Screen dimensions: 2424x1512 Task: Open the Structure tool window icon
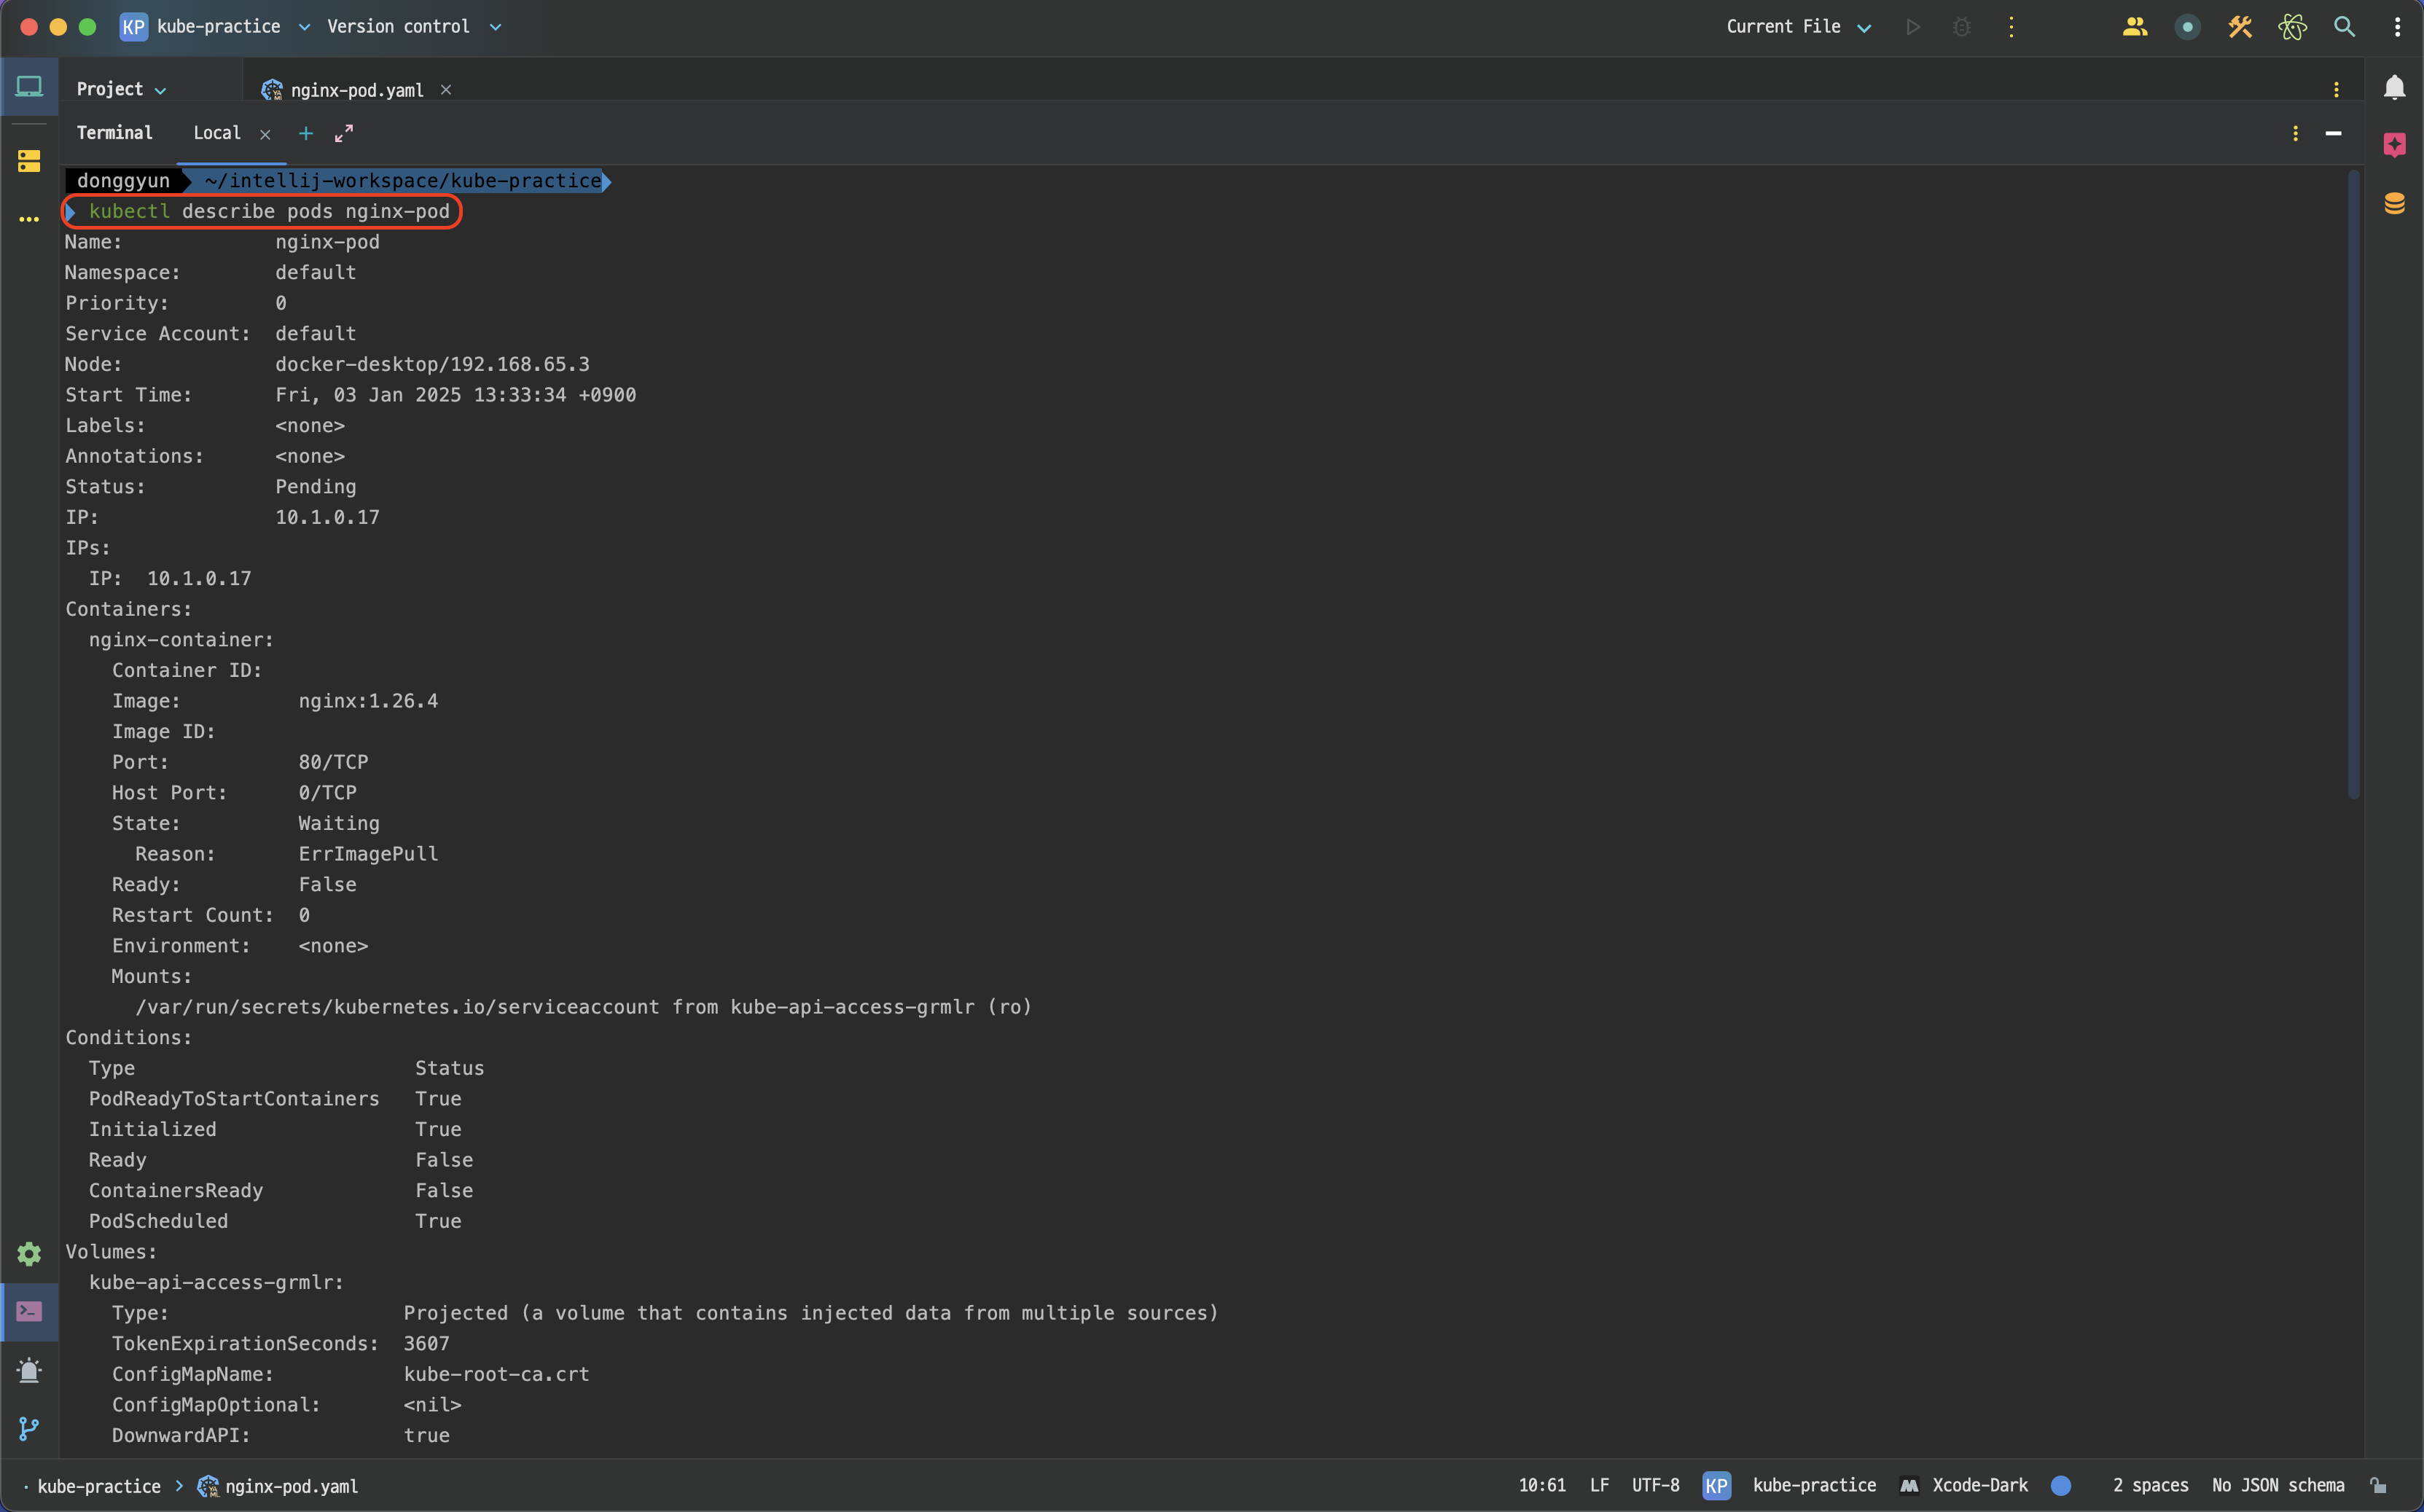29,161
